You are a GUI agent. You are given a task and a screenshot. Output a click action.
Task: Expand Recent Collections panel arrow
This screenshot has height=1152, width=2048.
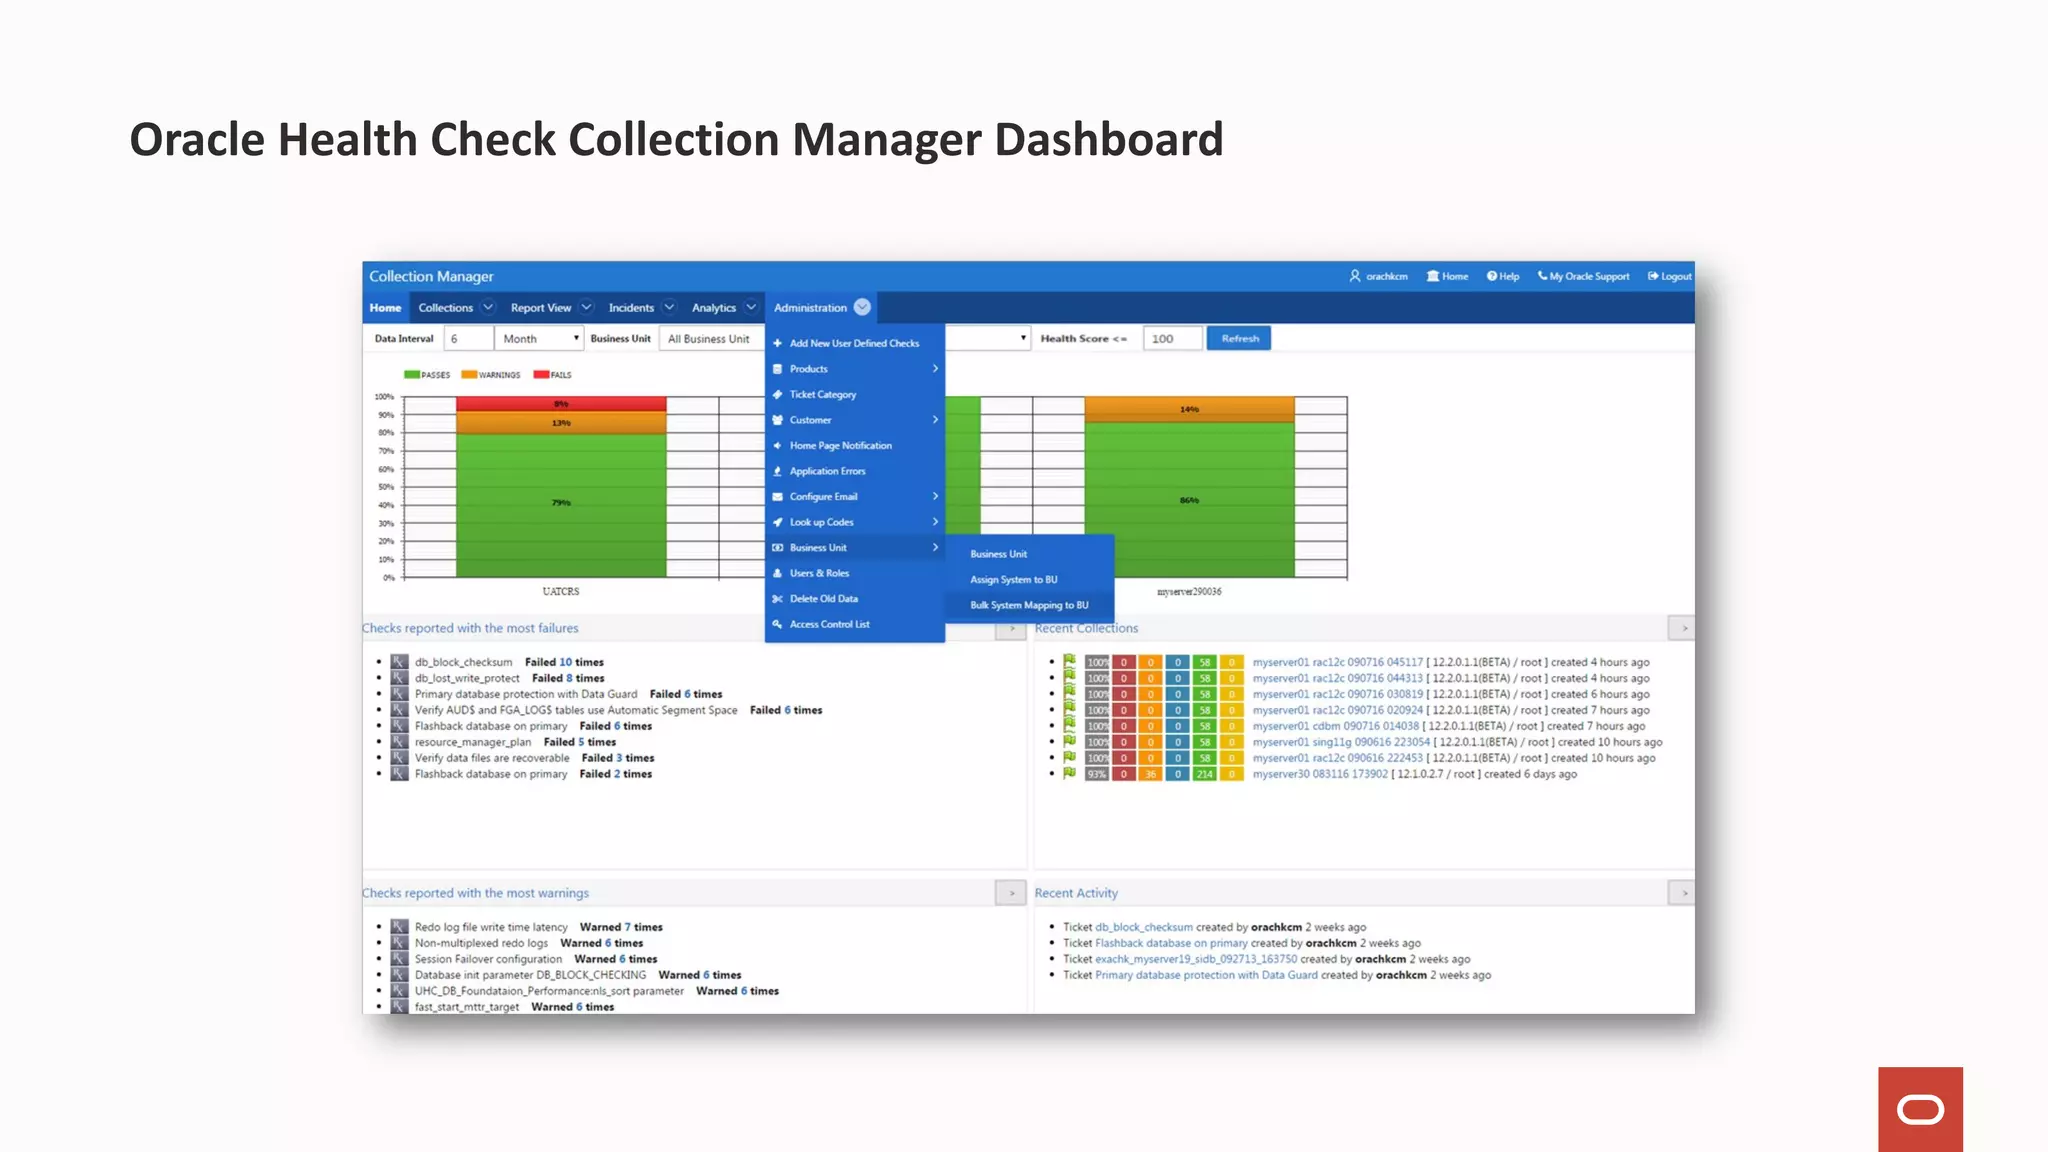[1683, 628]
